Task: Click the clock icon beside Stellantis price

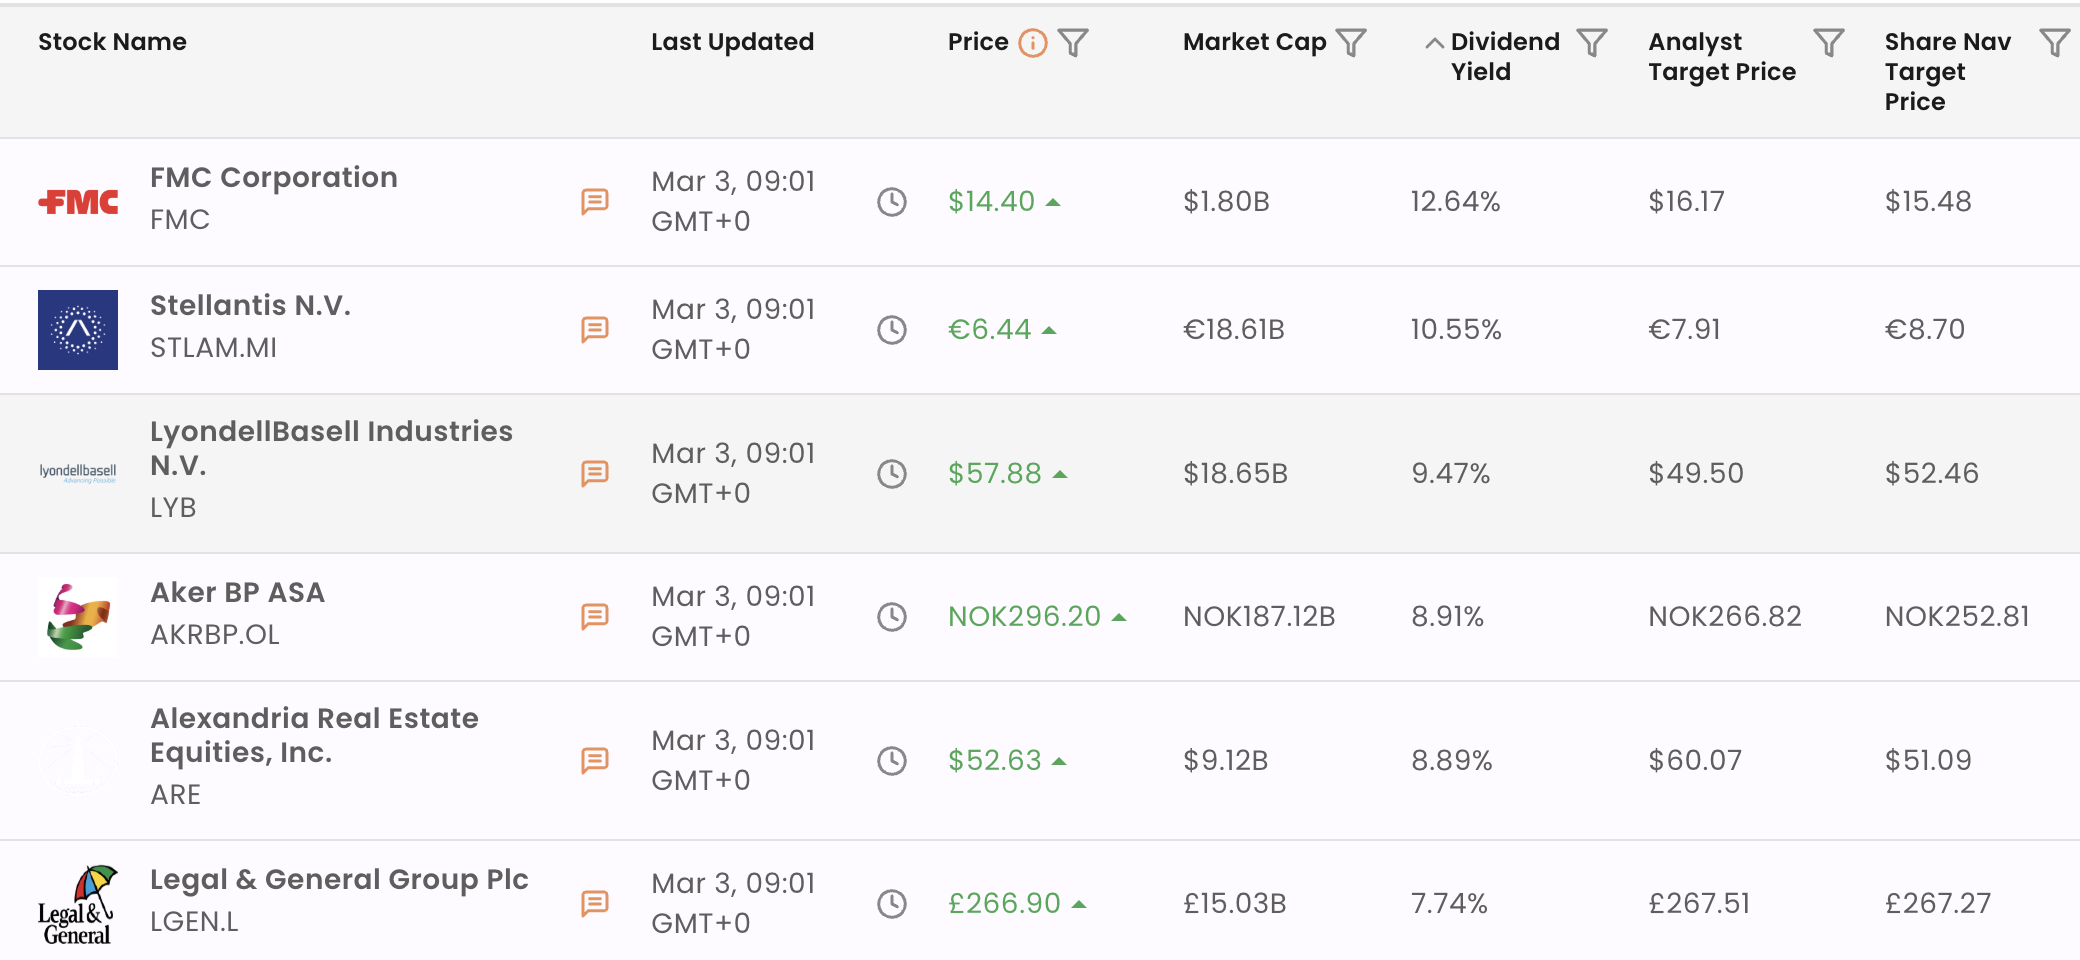Action: (892, 329)
